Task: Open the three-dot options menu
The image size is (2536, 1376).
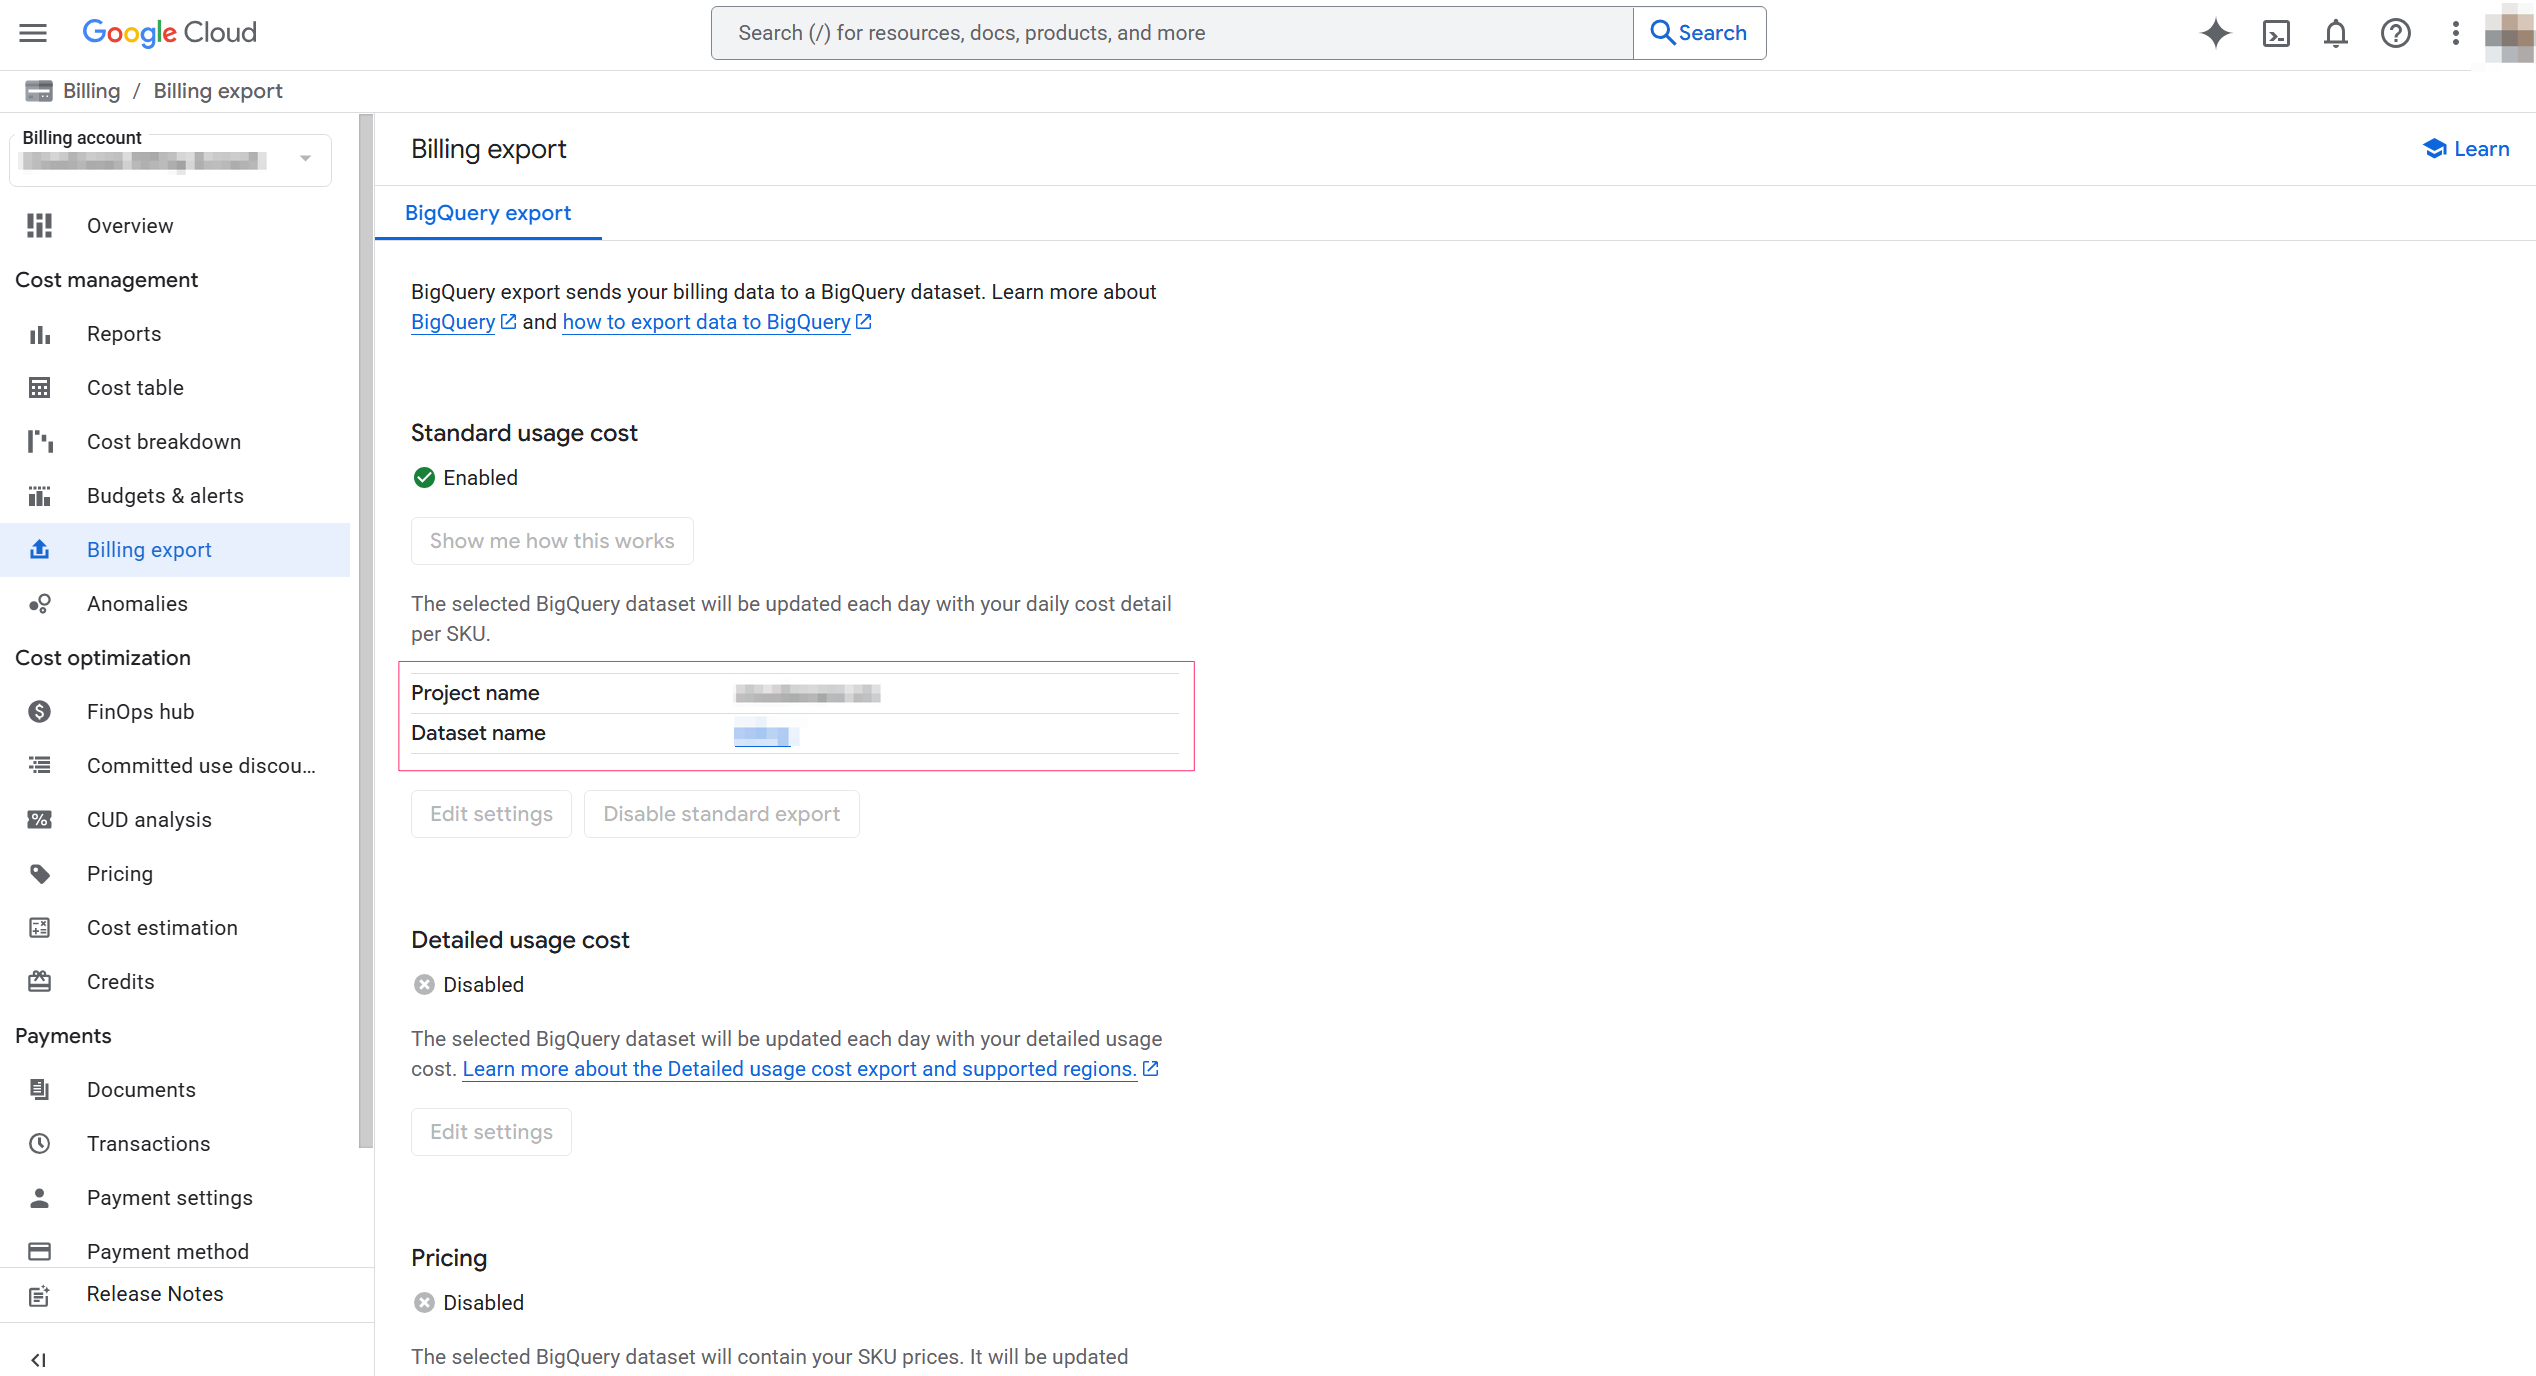Action: click(x=2455, y=33)
